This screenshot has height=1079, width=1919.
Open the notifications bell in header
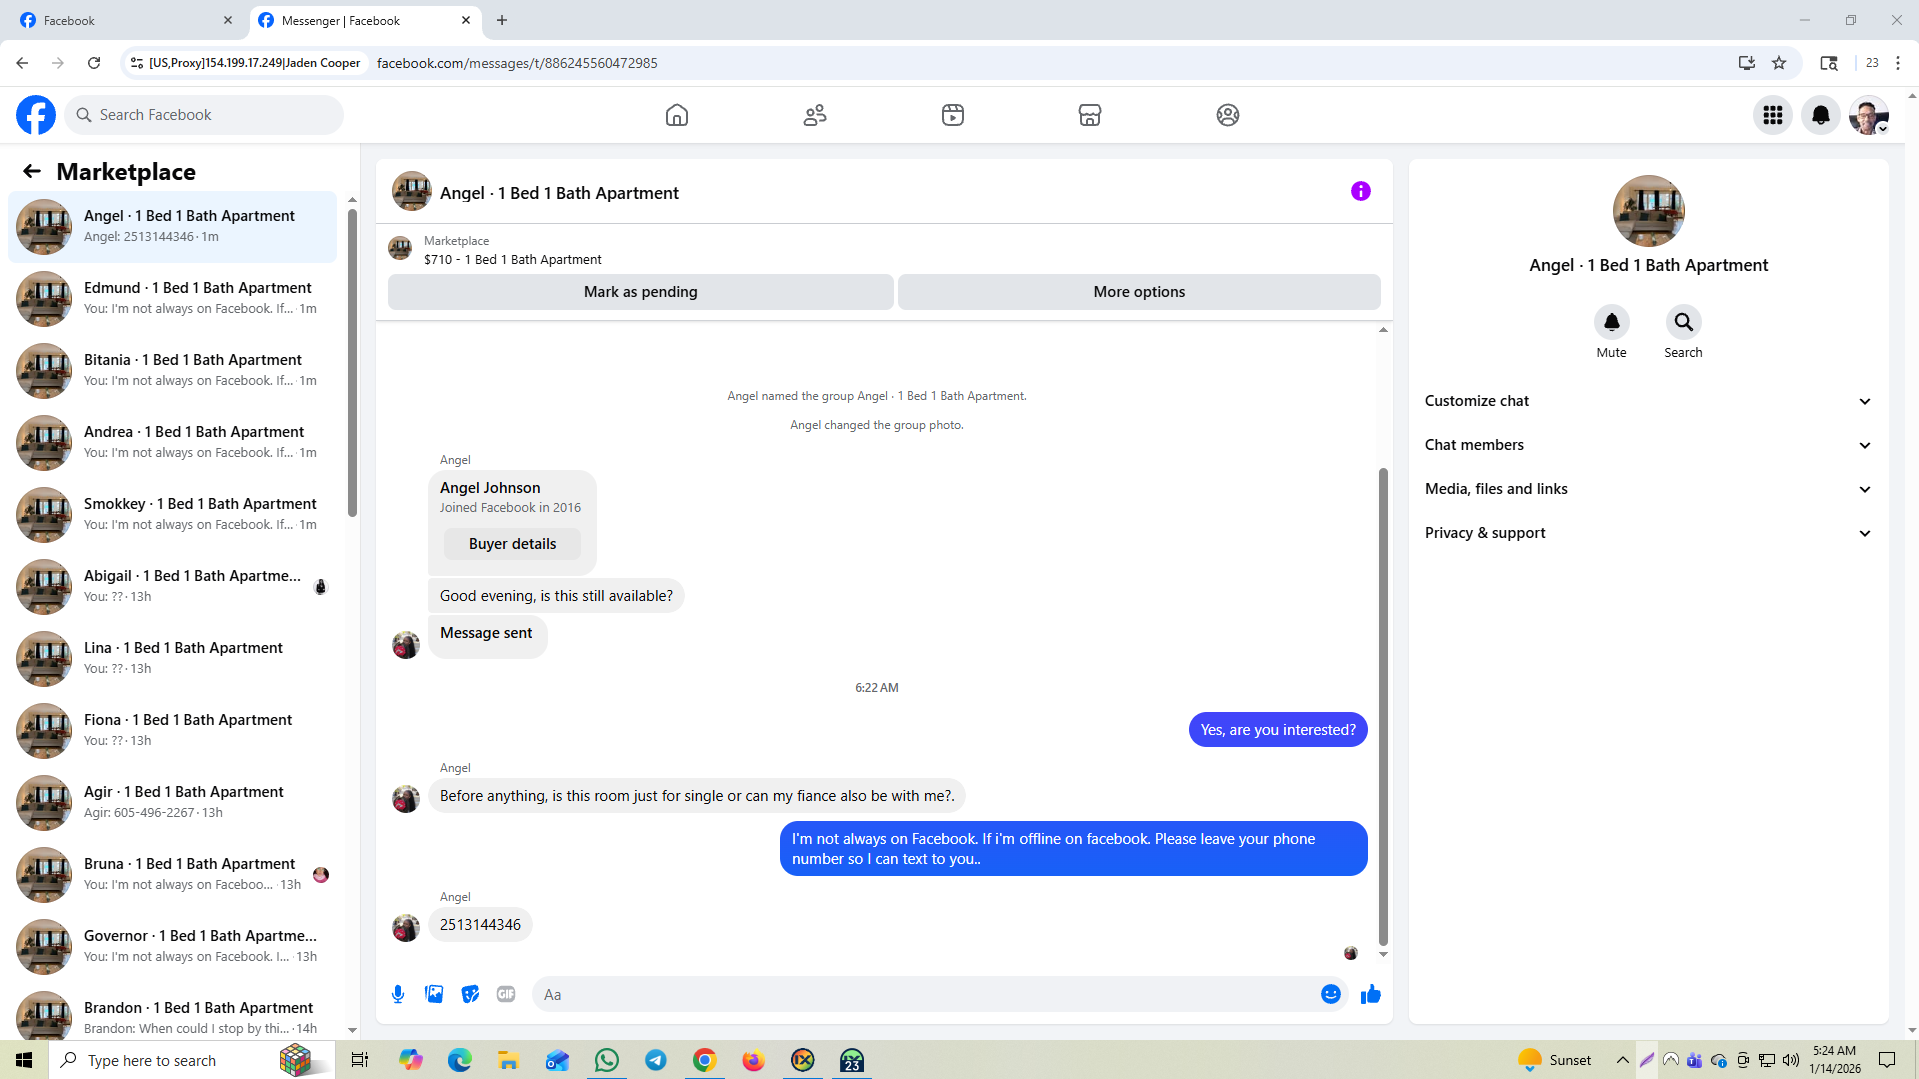click(x=1821, y=115)
